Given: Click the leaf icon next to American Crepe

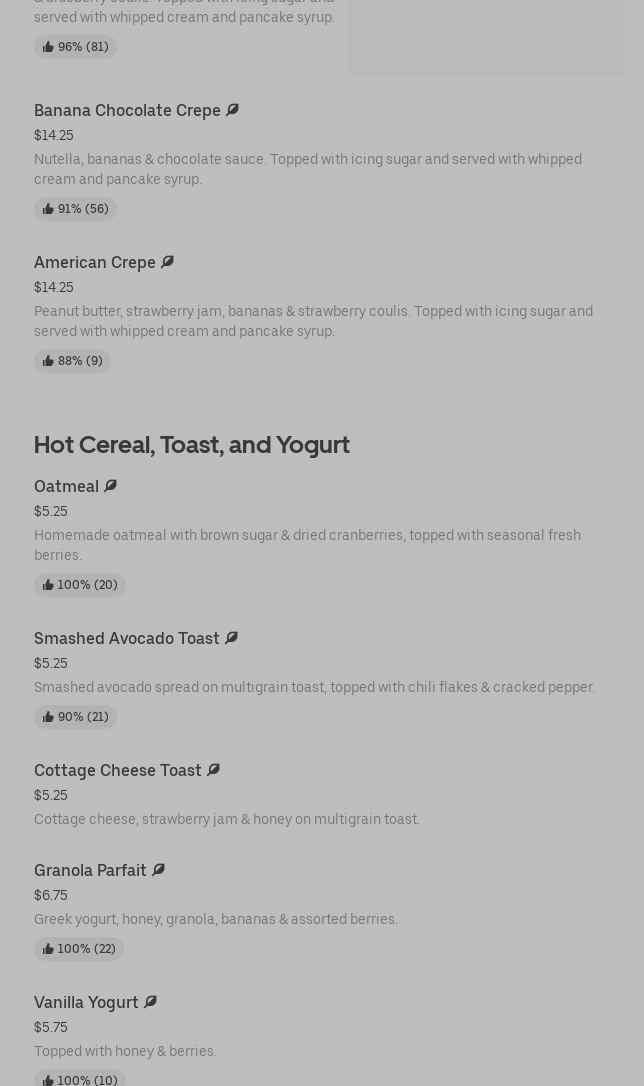Looking at the screenshot, I should pos(167,262).
